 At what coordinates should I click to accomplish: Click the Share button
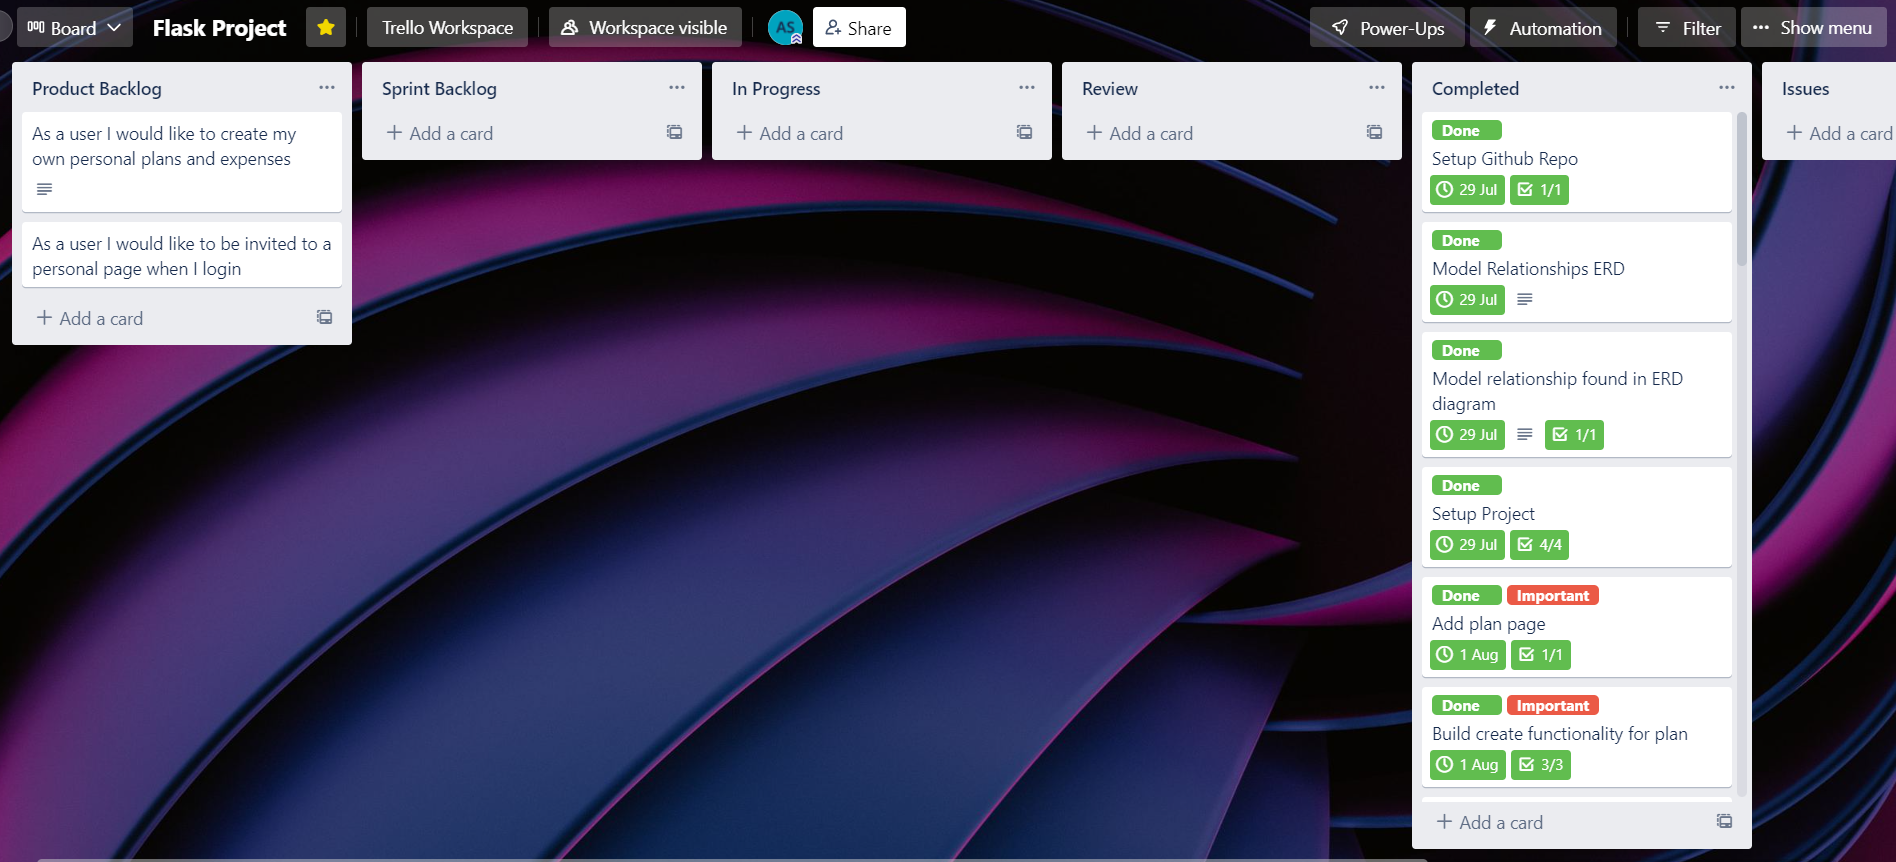click(x=859, y=27)
